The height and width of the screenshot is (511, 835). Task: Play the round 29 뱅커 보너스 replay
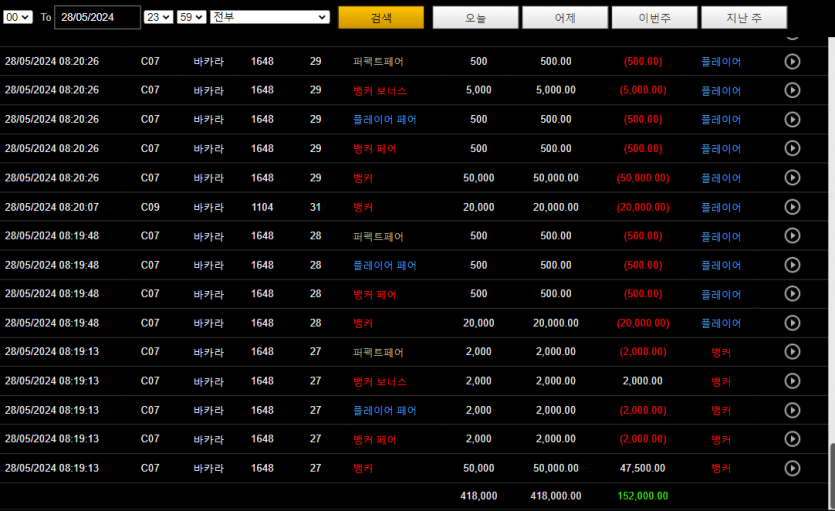pos(792,90)
